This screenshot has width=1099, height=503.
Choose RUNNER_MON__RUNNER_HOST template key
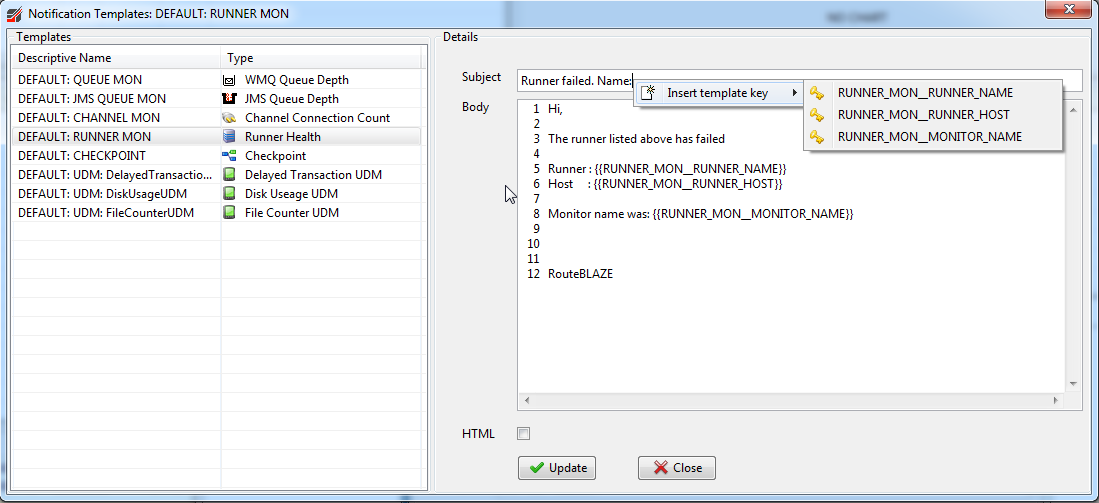click(x=923, y=115)
